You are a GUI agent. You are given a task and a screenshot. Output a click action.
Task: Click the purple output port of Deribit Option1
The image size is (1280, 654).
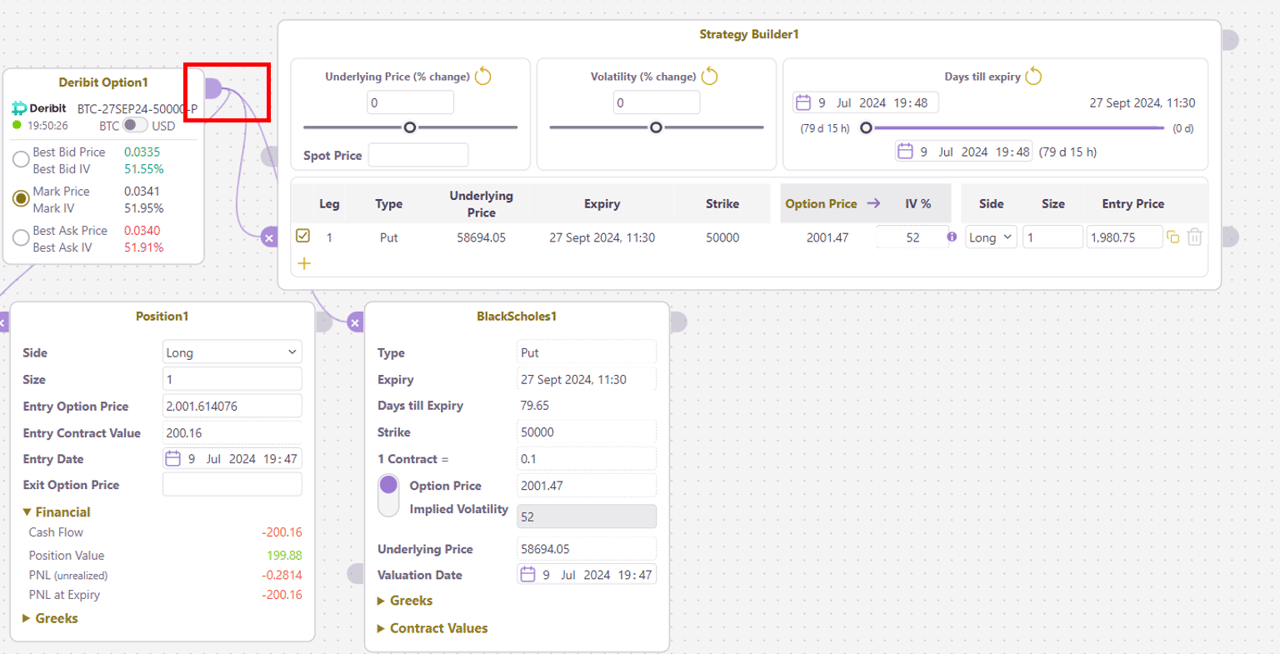213,89
